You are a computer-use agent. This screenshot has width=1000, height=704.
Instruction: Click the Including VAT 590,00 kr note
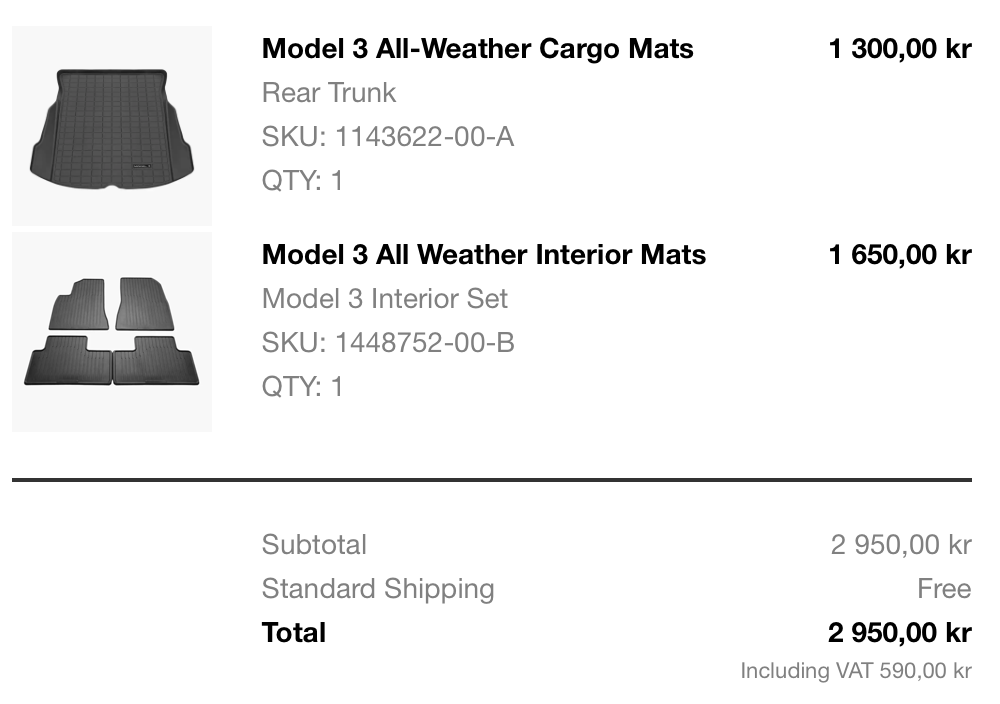pyautogui.click(x=856, y=671)
